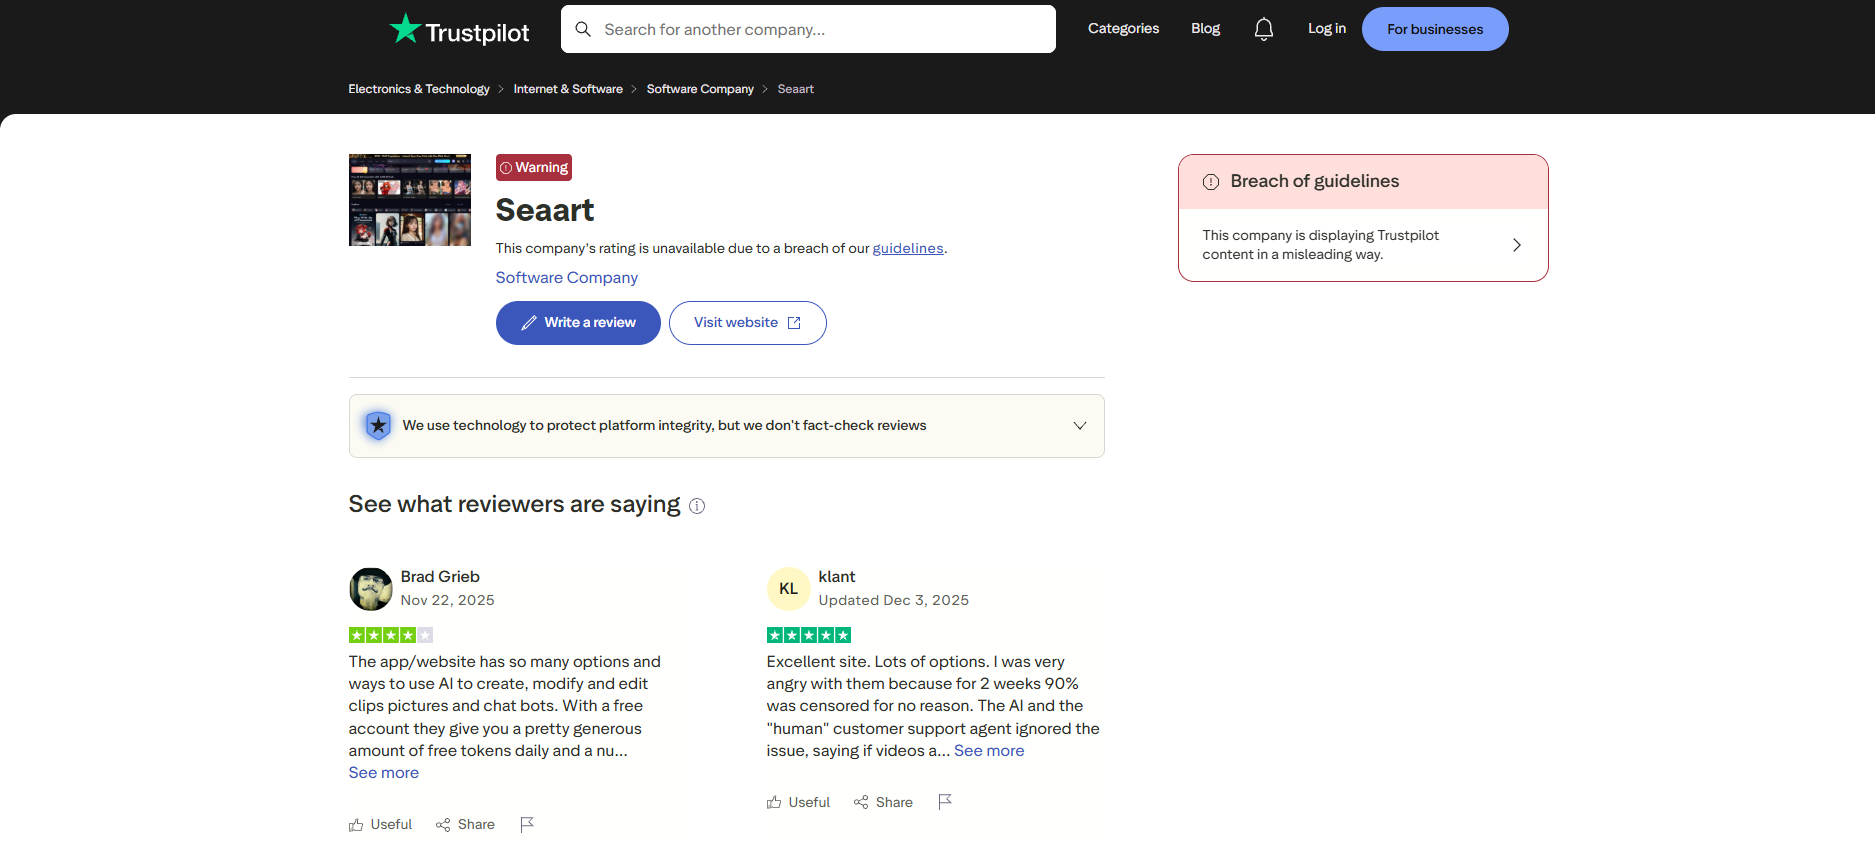Focus the Search for another company field

[808, 29]
